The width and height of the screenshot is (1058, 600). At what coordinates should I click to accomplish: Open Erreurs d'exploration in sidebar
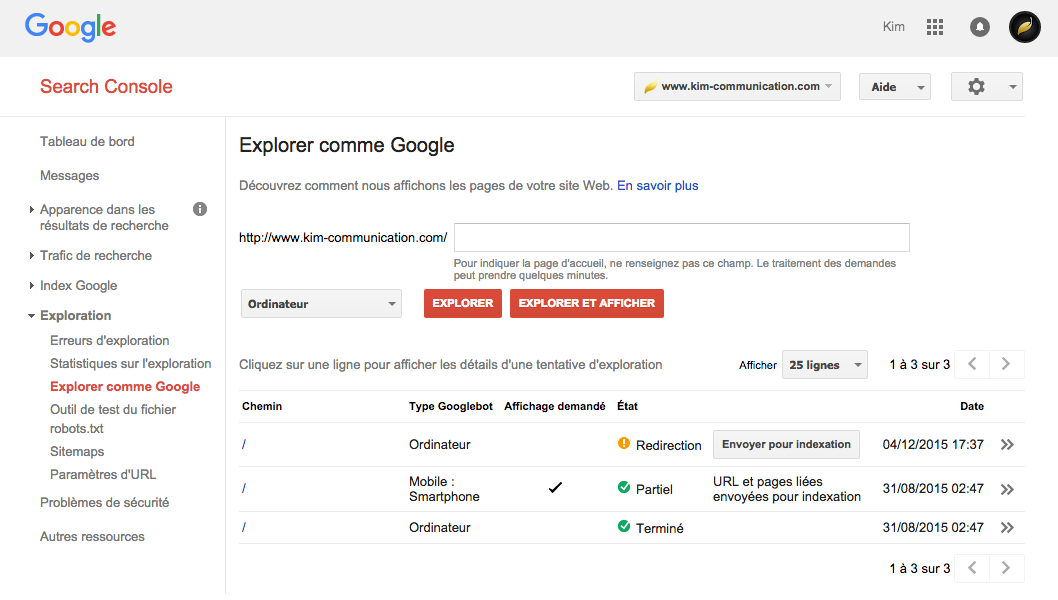click(x=110, y=341)
